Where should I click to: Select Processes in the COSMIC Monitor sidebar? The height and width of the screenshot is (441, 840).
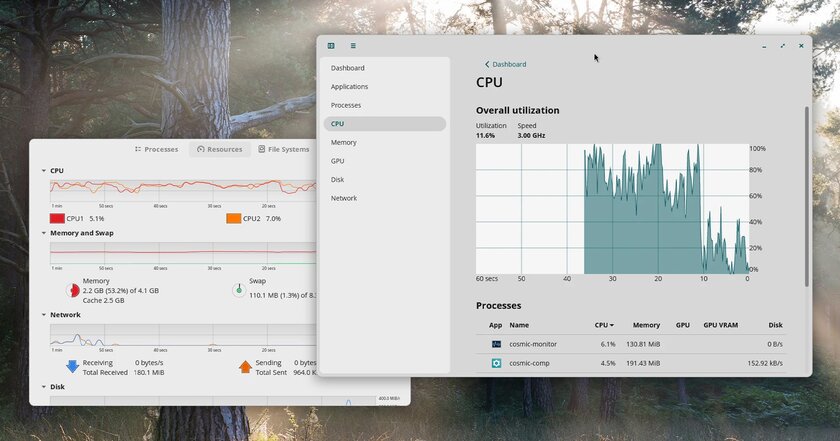pos(385,106)
